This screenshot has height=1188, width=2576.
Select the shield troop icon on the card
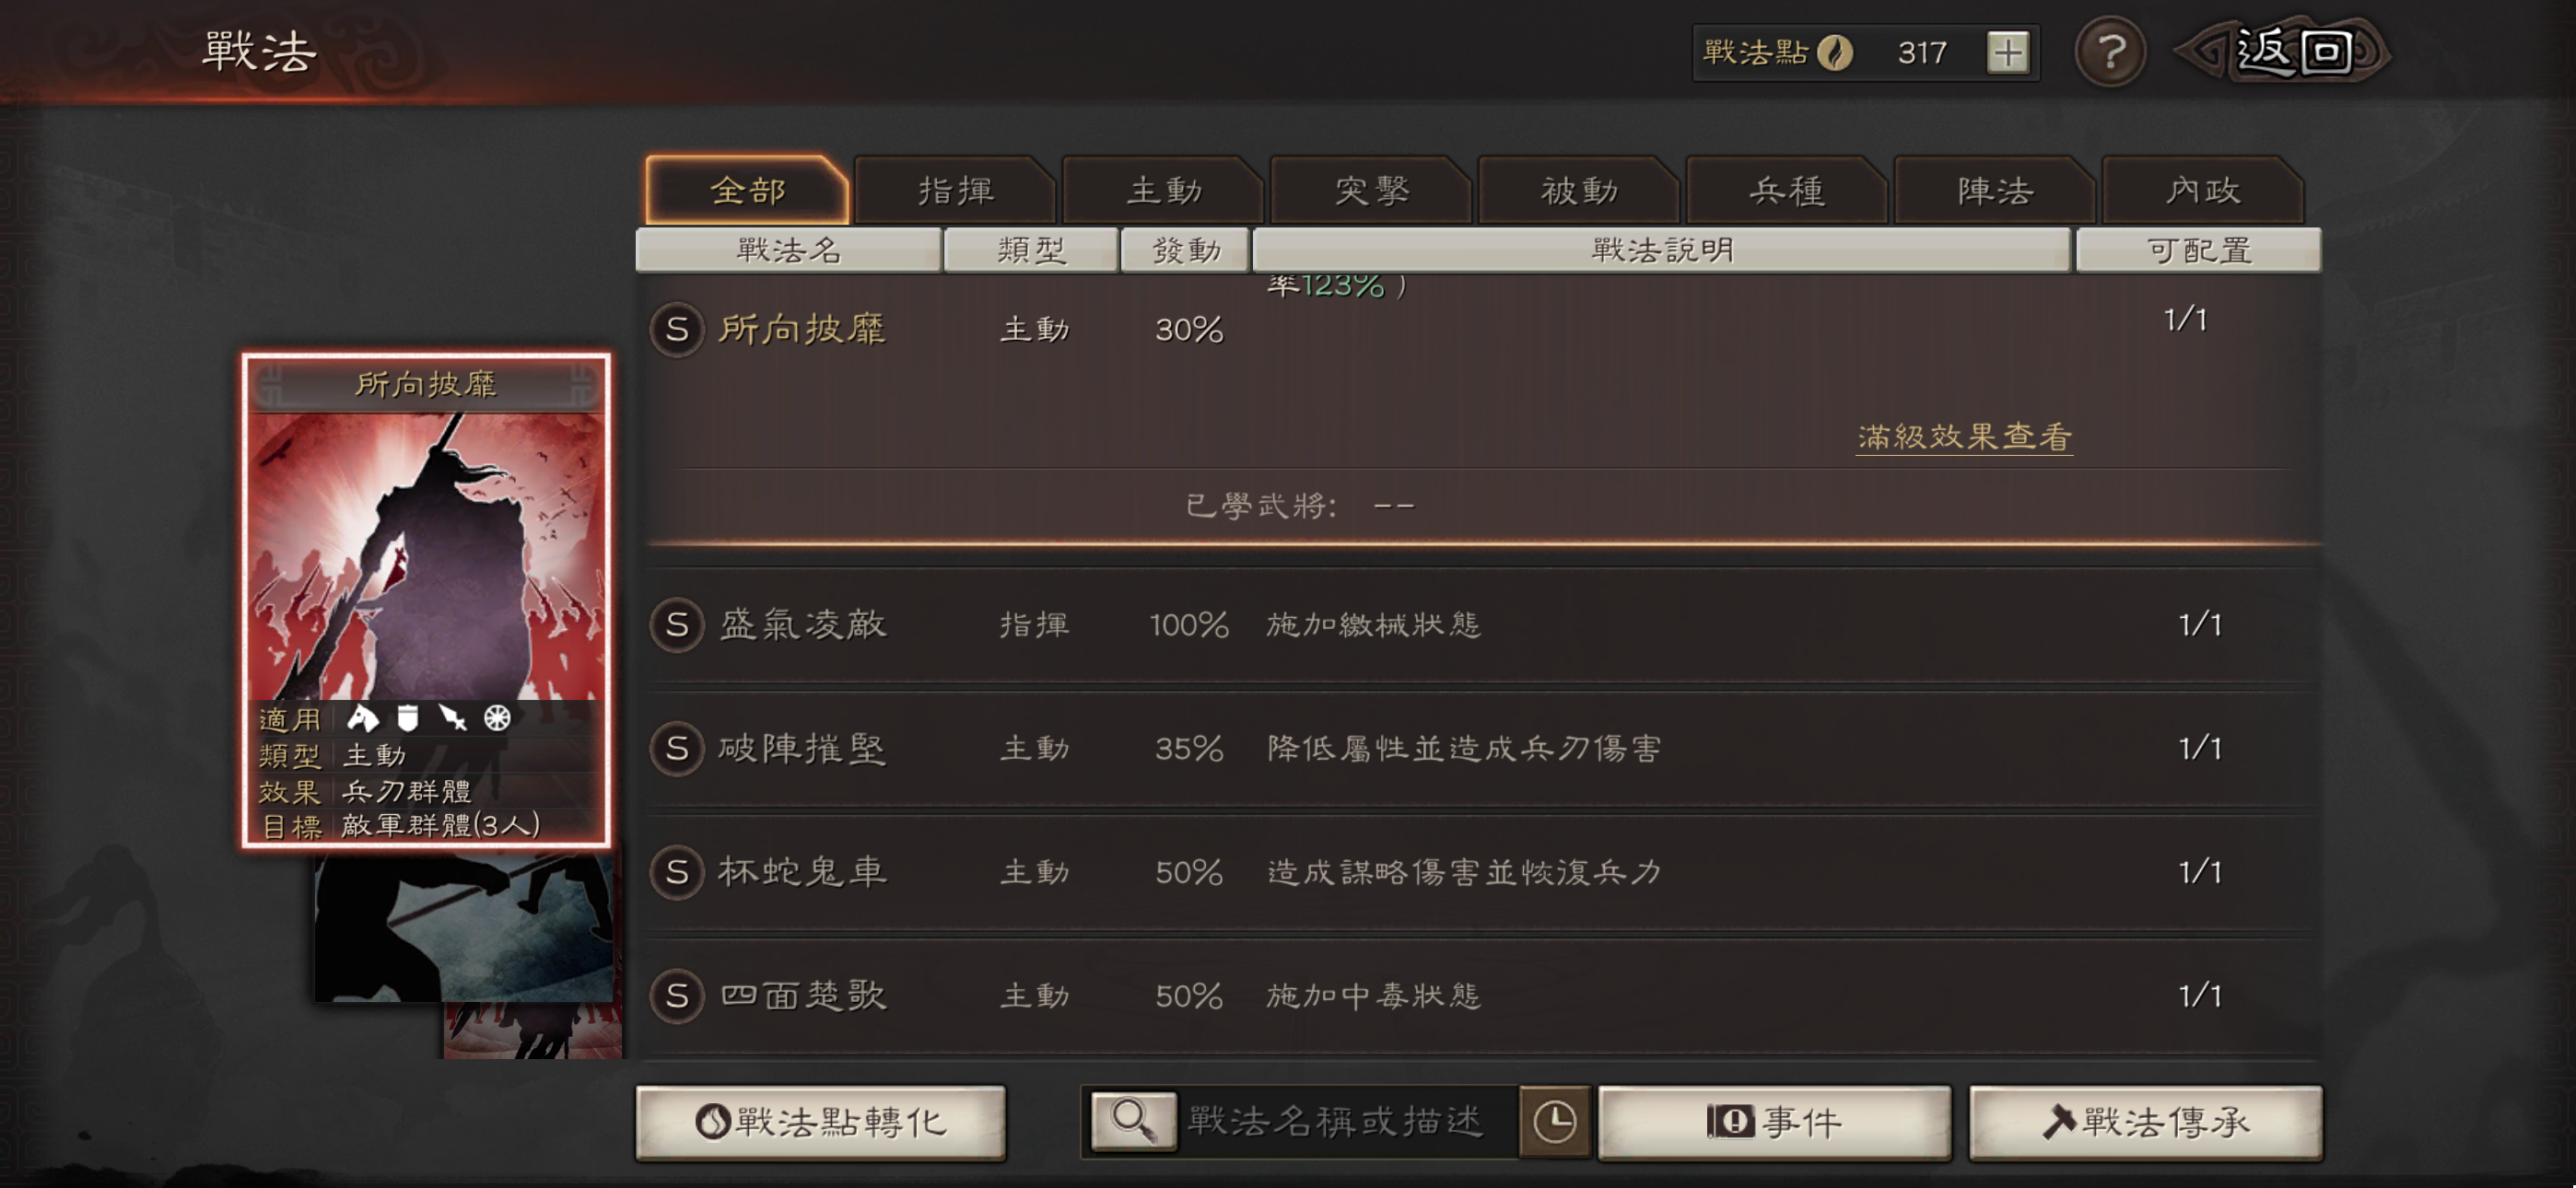(407, 718)
